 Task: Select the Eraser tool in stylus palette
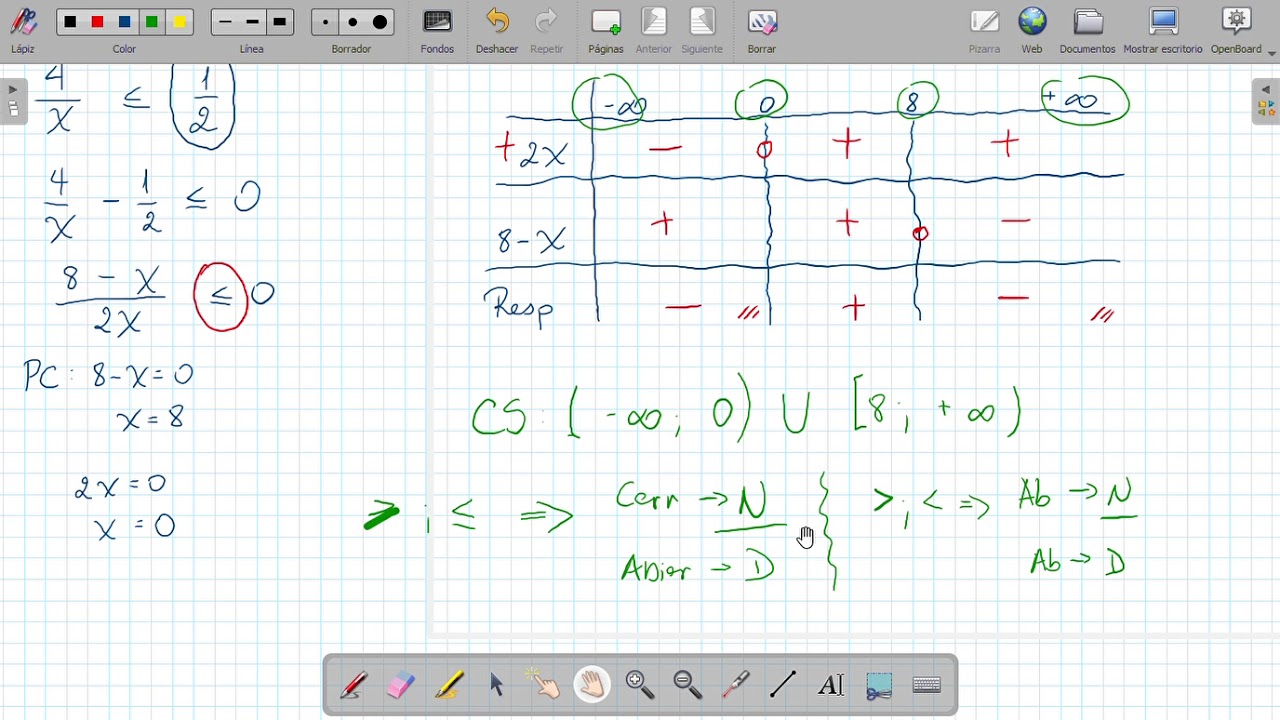[x=400, y=685]
